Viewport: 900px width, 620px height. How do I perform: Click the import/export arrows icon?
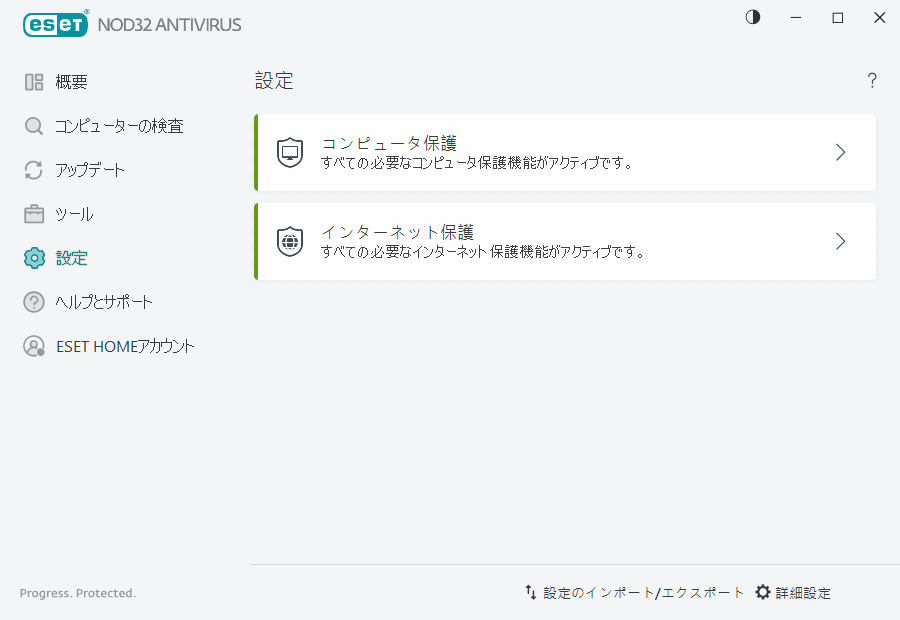pyautogui.click(x=530, y=592)
